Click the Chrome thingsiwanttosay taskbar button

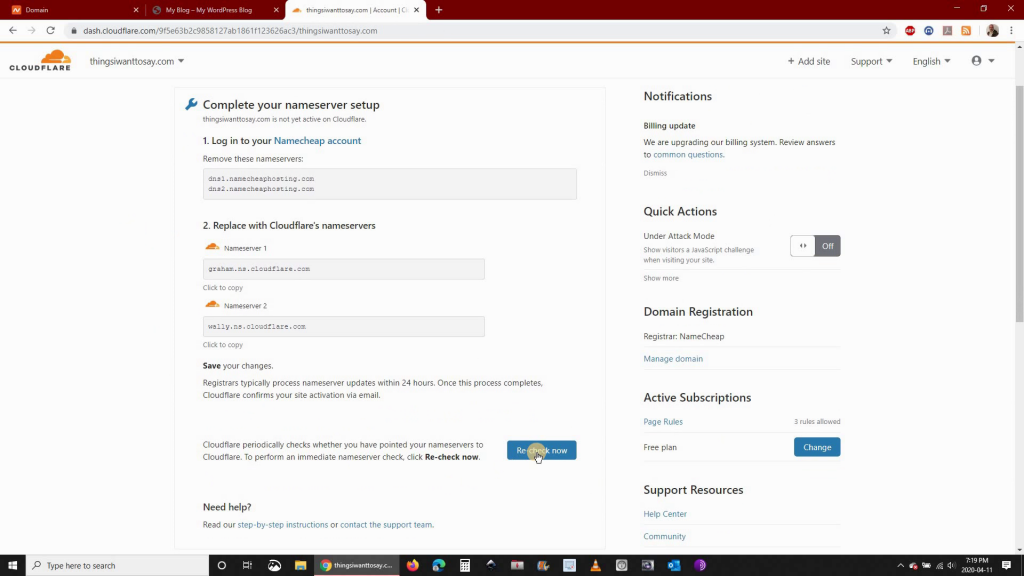pyautogui.click(x=357, y=566)
